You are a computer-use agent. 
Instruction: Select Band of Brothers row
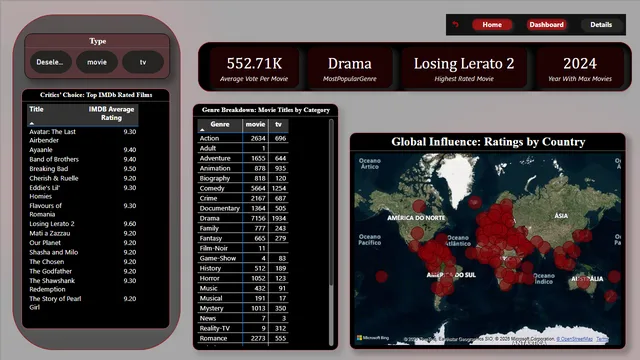tap(82, 159)
